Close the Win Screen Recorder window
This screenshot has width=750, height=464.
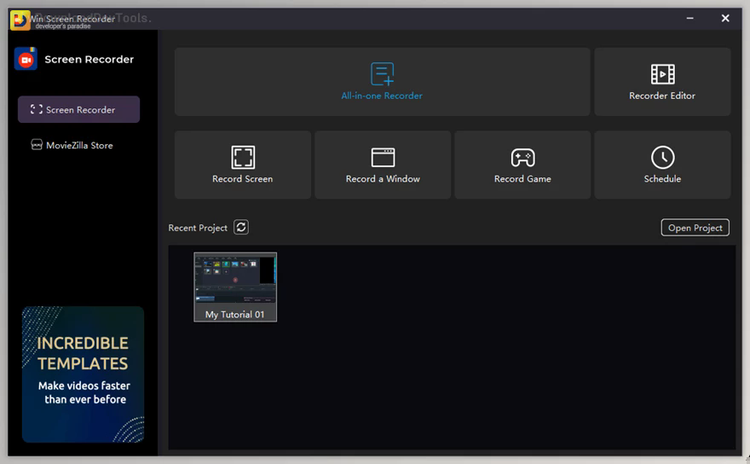725,18
